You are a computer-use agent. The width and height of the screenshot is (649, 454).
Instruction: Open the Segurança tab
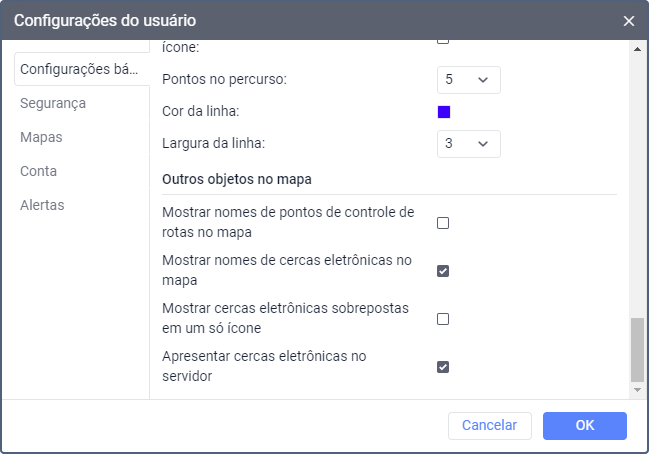coord(53,103)
